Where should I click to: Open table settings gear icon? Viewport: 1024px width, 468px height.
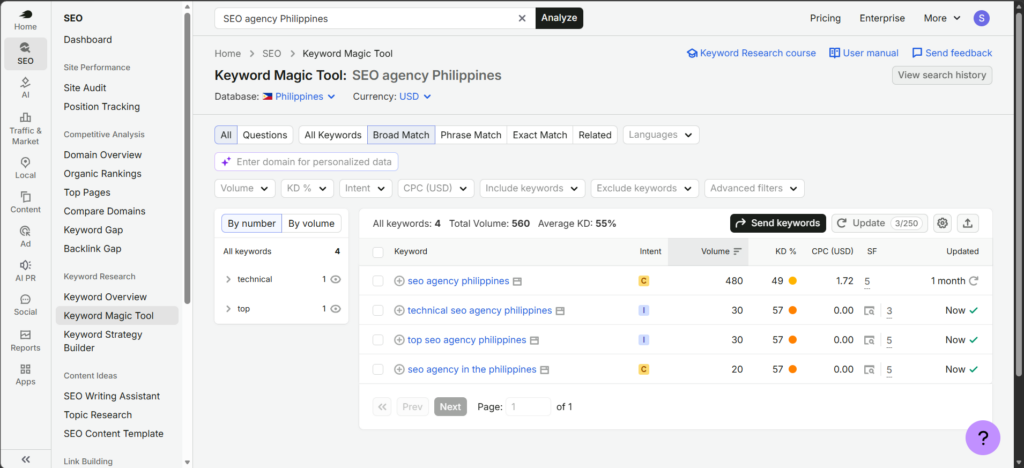(x=942, y=223)
